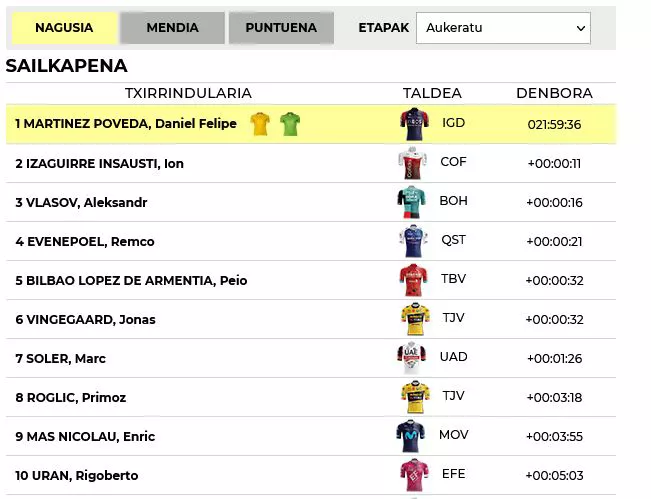Viewport: 651px width, 499px height.
Task: Click rider EVENEPOEL, Remco
Action: click(x=85, y=241)
